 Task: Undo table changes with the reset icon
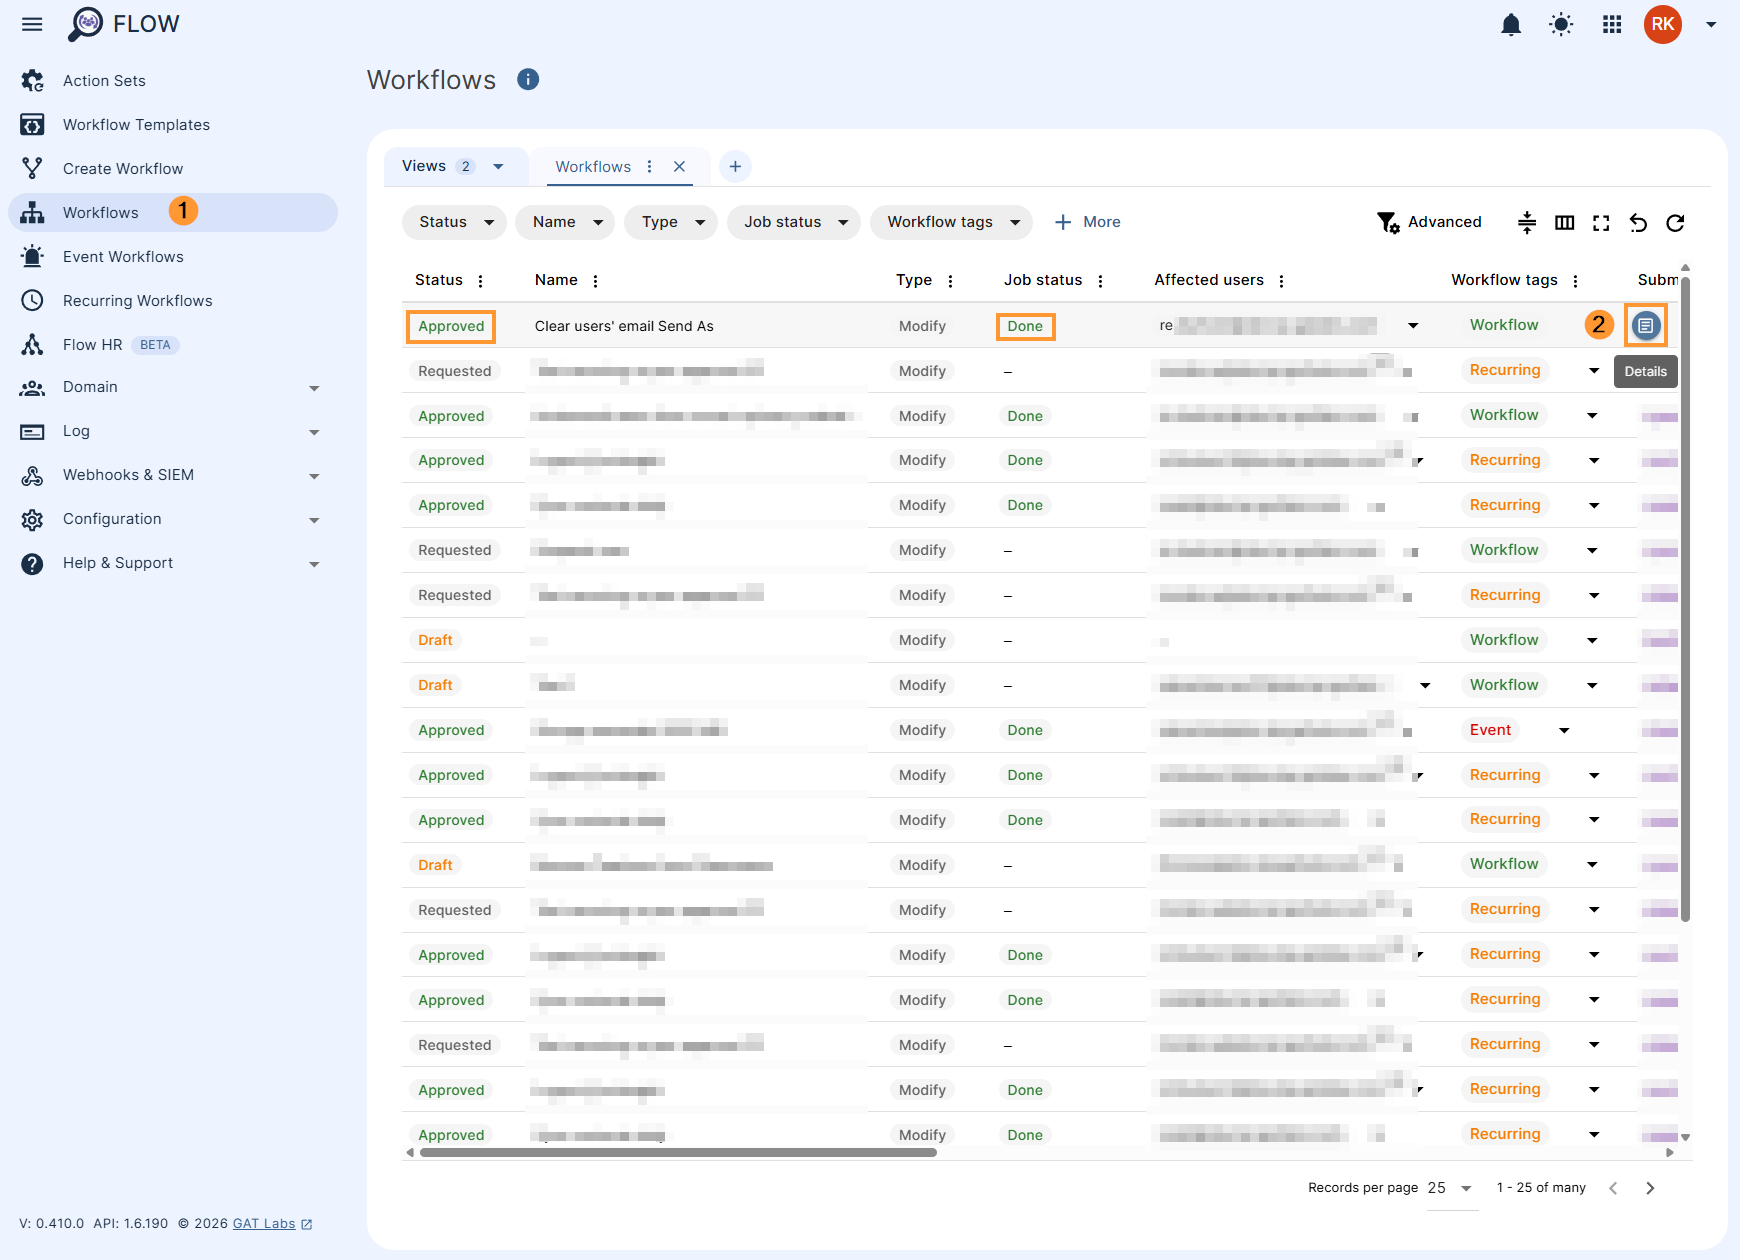pos(1637,224)
